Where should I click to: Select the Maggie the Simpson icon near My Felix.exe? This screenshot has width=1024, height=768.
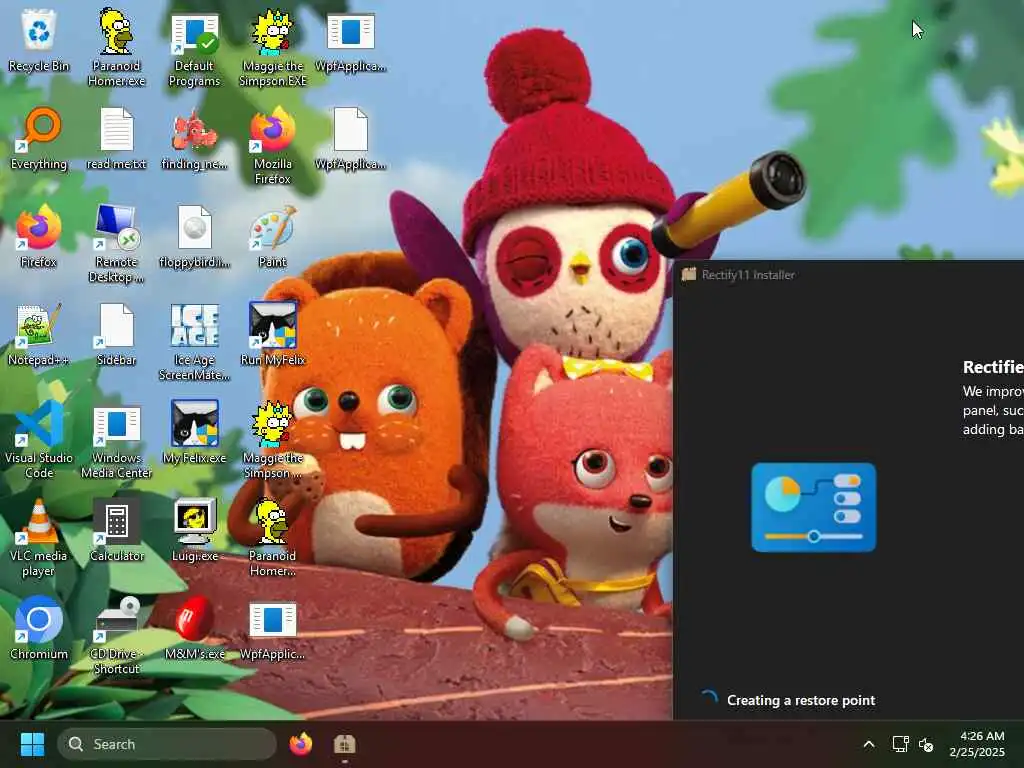point(272,439)
